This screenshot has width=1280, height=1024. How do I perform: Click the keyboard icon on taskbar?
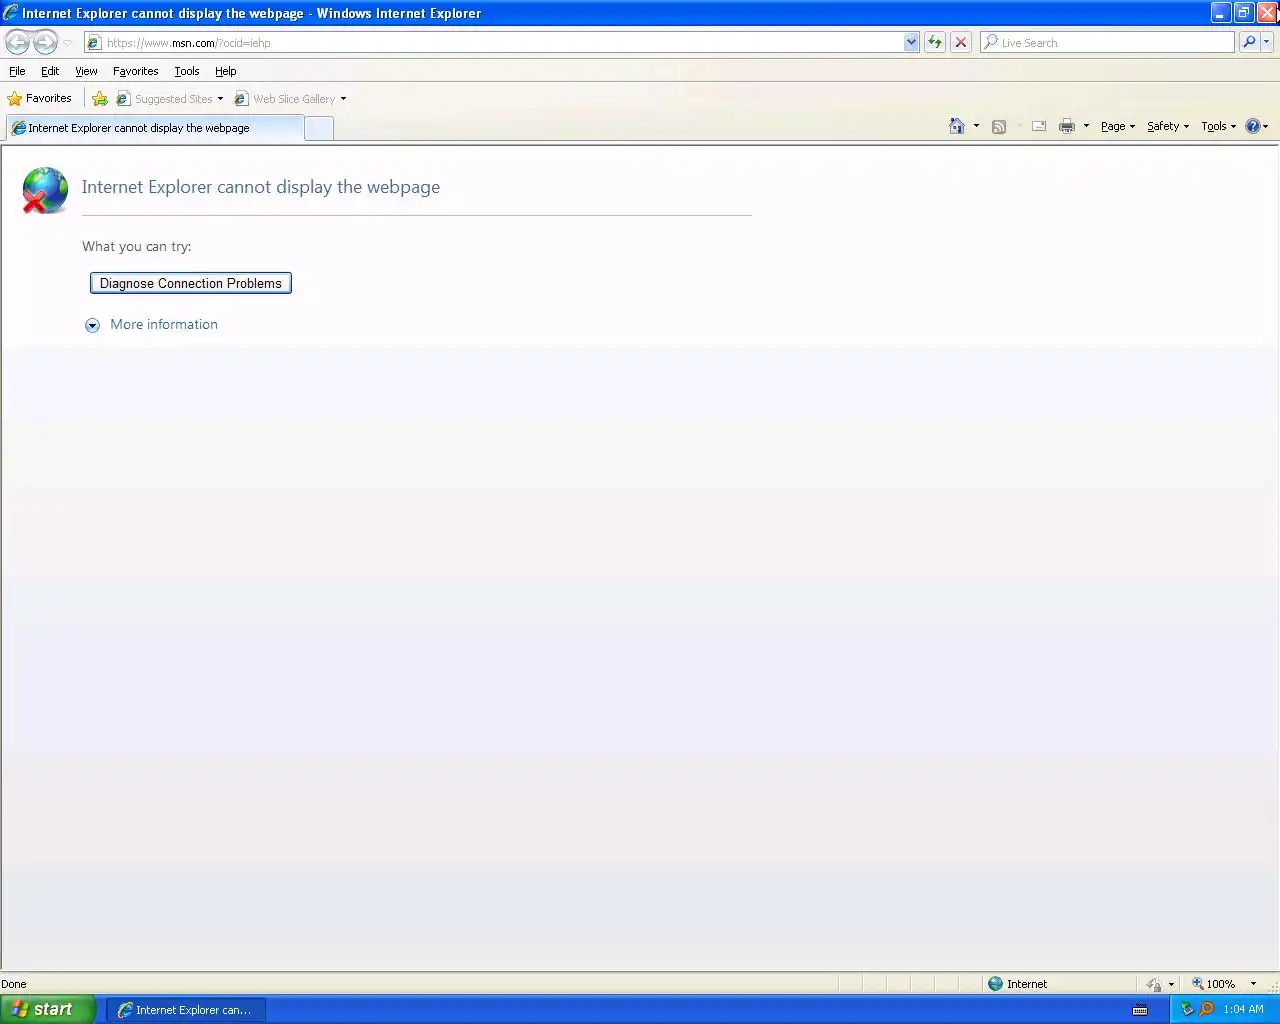1140,1010
